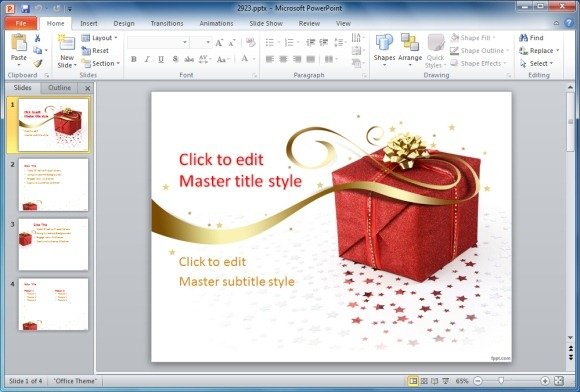Screen dimensions: 580x392
Task: Click the 65% zoom level
Action: (462, 381)
